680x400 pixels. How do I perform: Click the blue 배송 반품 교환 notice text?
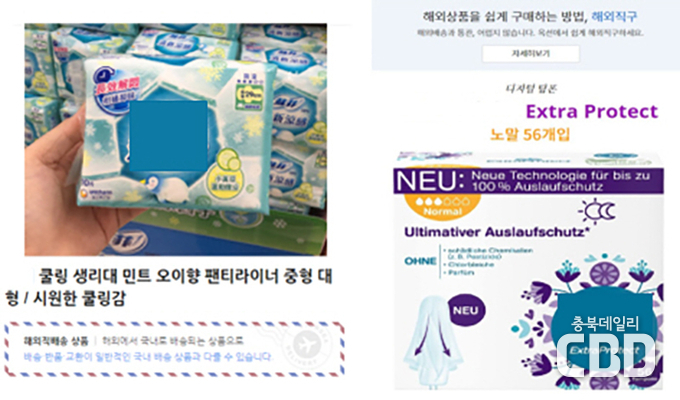(x=148, y=357)
